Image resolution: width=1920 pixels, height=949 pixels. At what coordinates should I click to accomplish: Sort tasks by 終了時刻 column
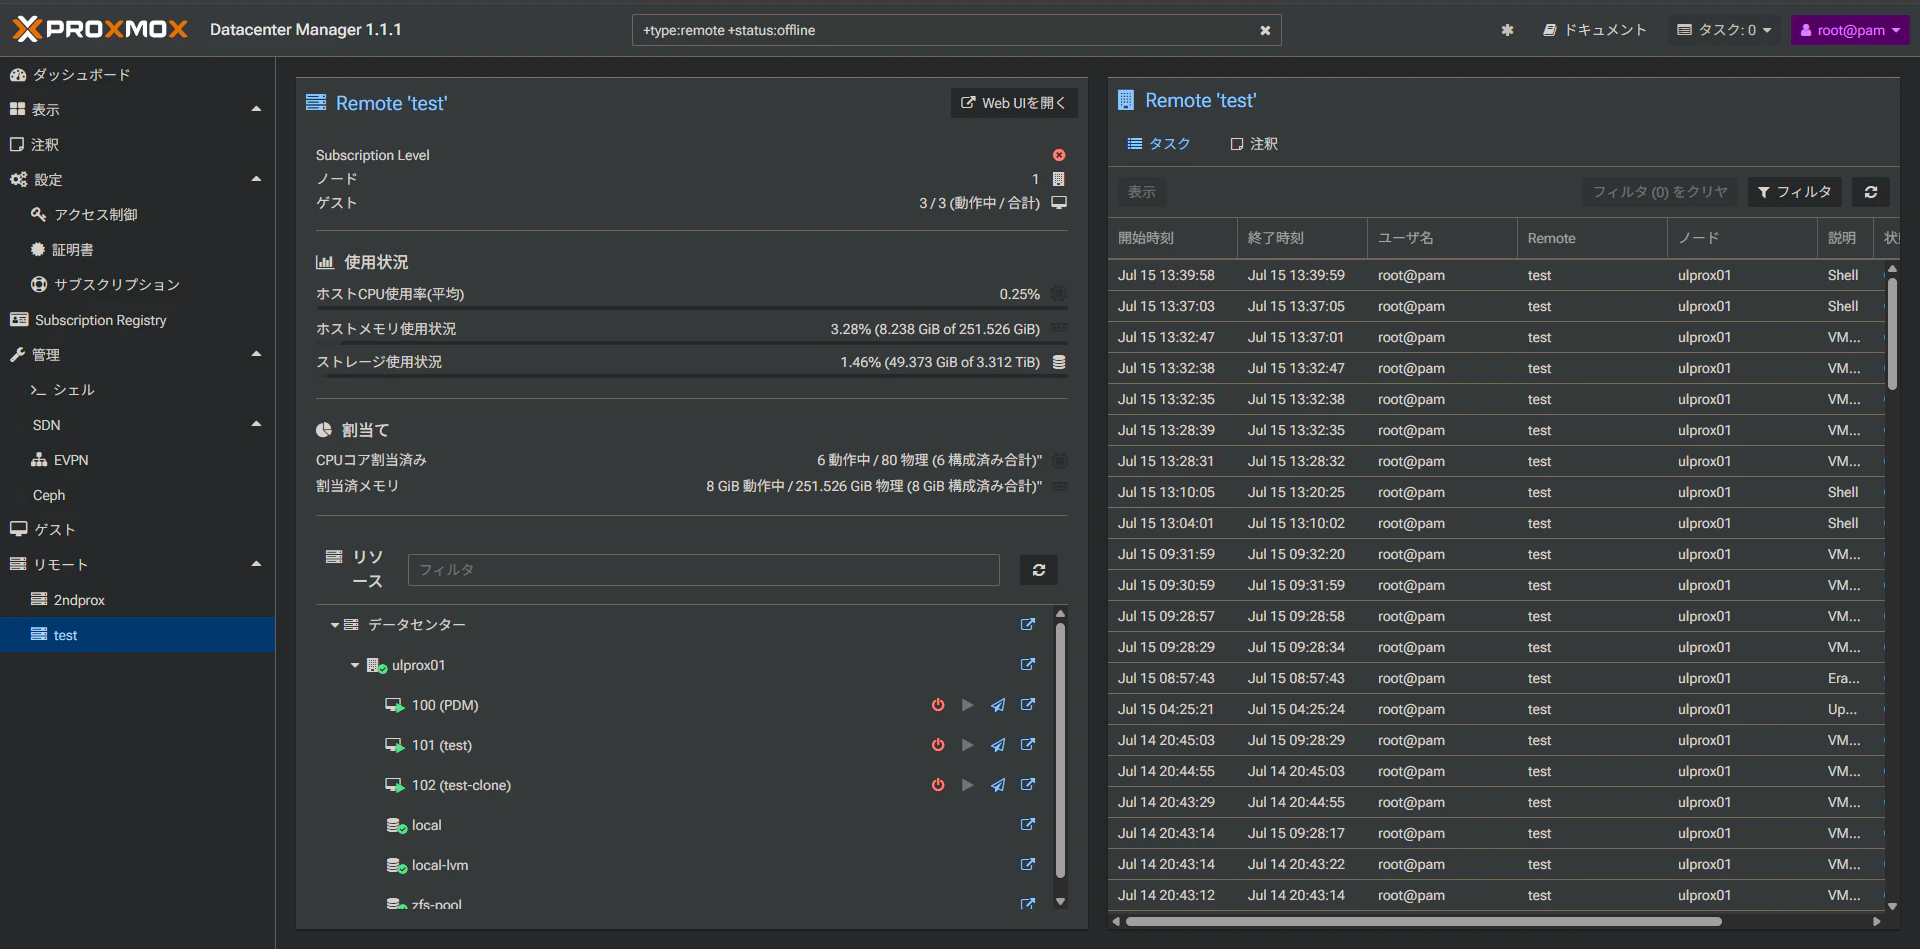[x=1302, y=238]
